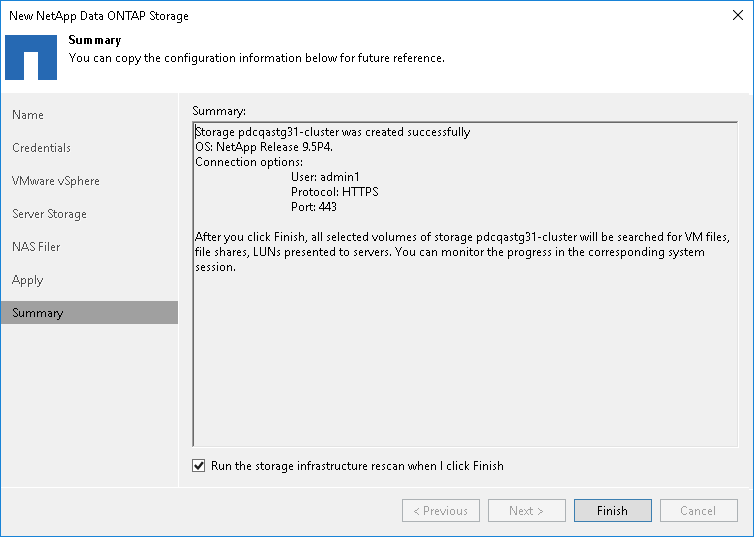Image resolution: width=754 pixels, height=537 pixels.
Task: Click the 'Connection options:' line
Action: point(249,162)
